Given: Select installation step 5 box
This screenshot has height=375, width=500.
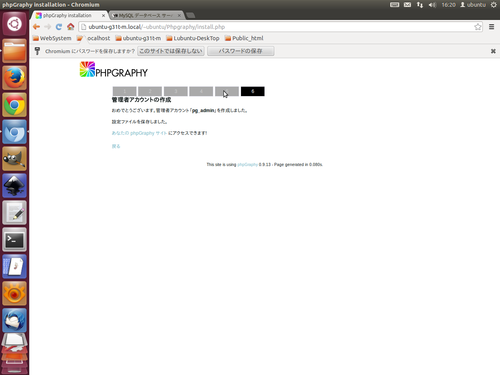Looking at the screenshot, I should pos(227,91).
